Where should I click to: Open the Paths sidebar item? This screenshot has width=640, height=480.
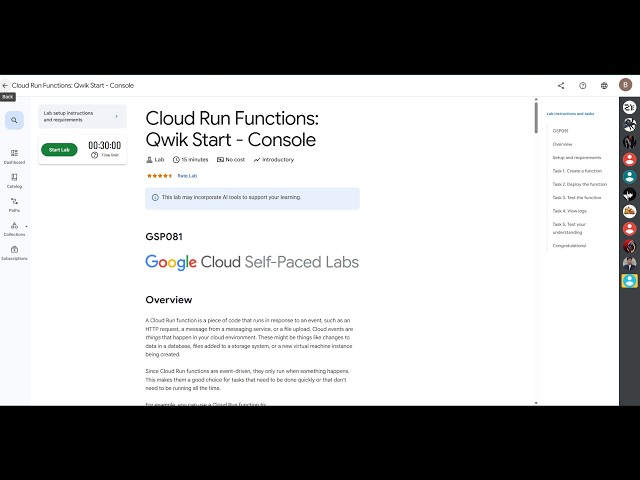14,205
